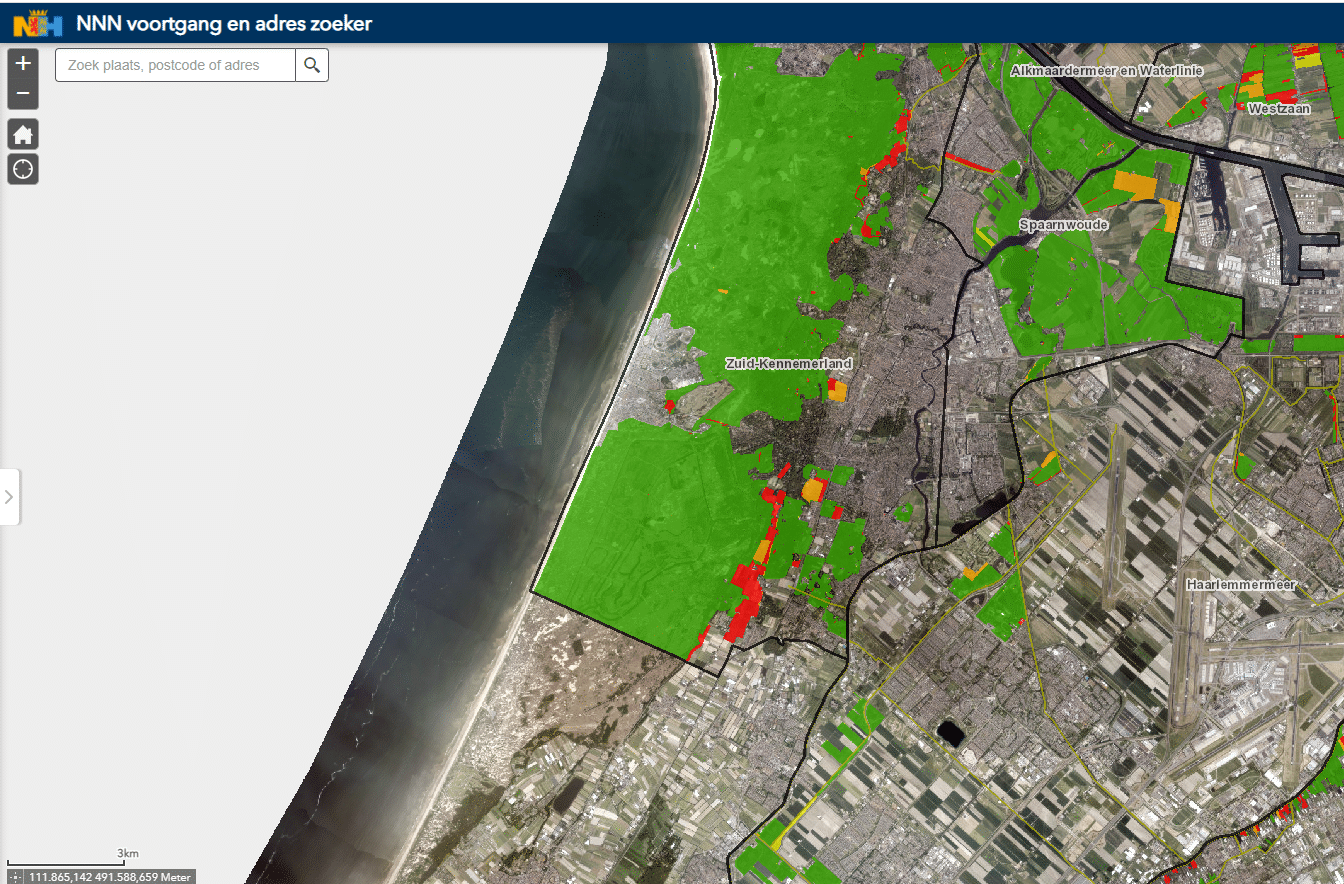Zoom in on the map

(x=23, y=63)
